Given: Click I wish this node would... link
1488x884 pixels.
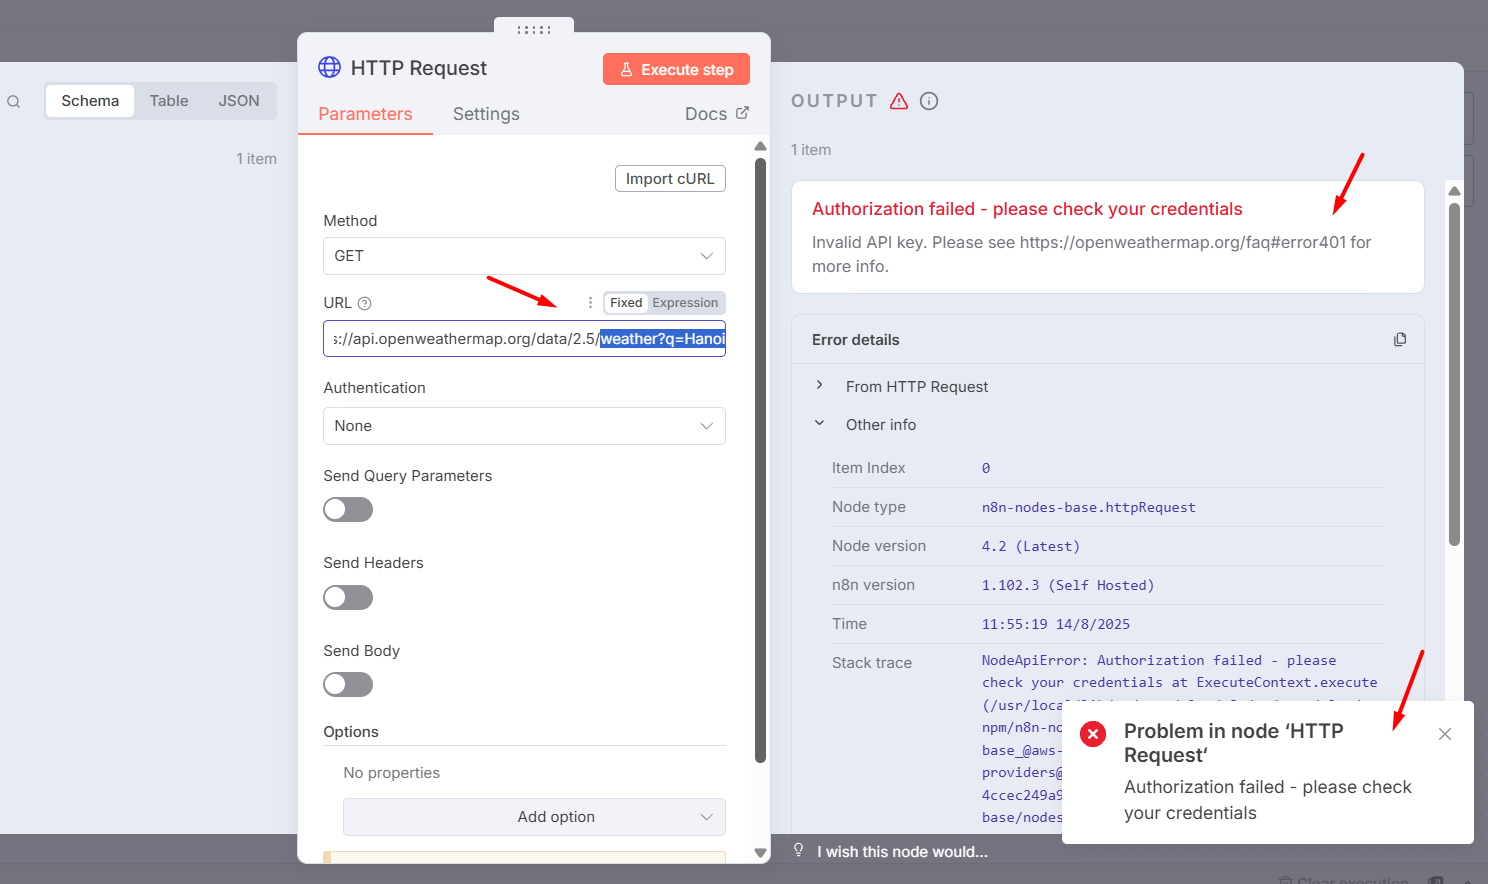Looking at the screenshot, I should click(x=902, y=852).
